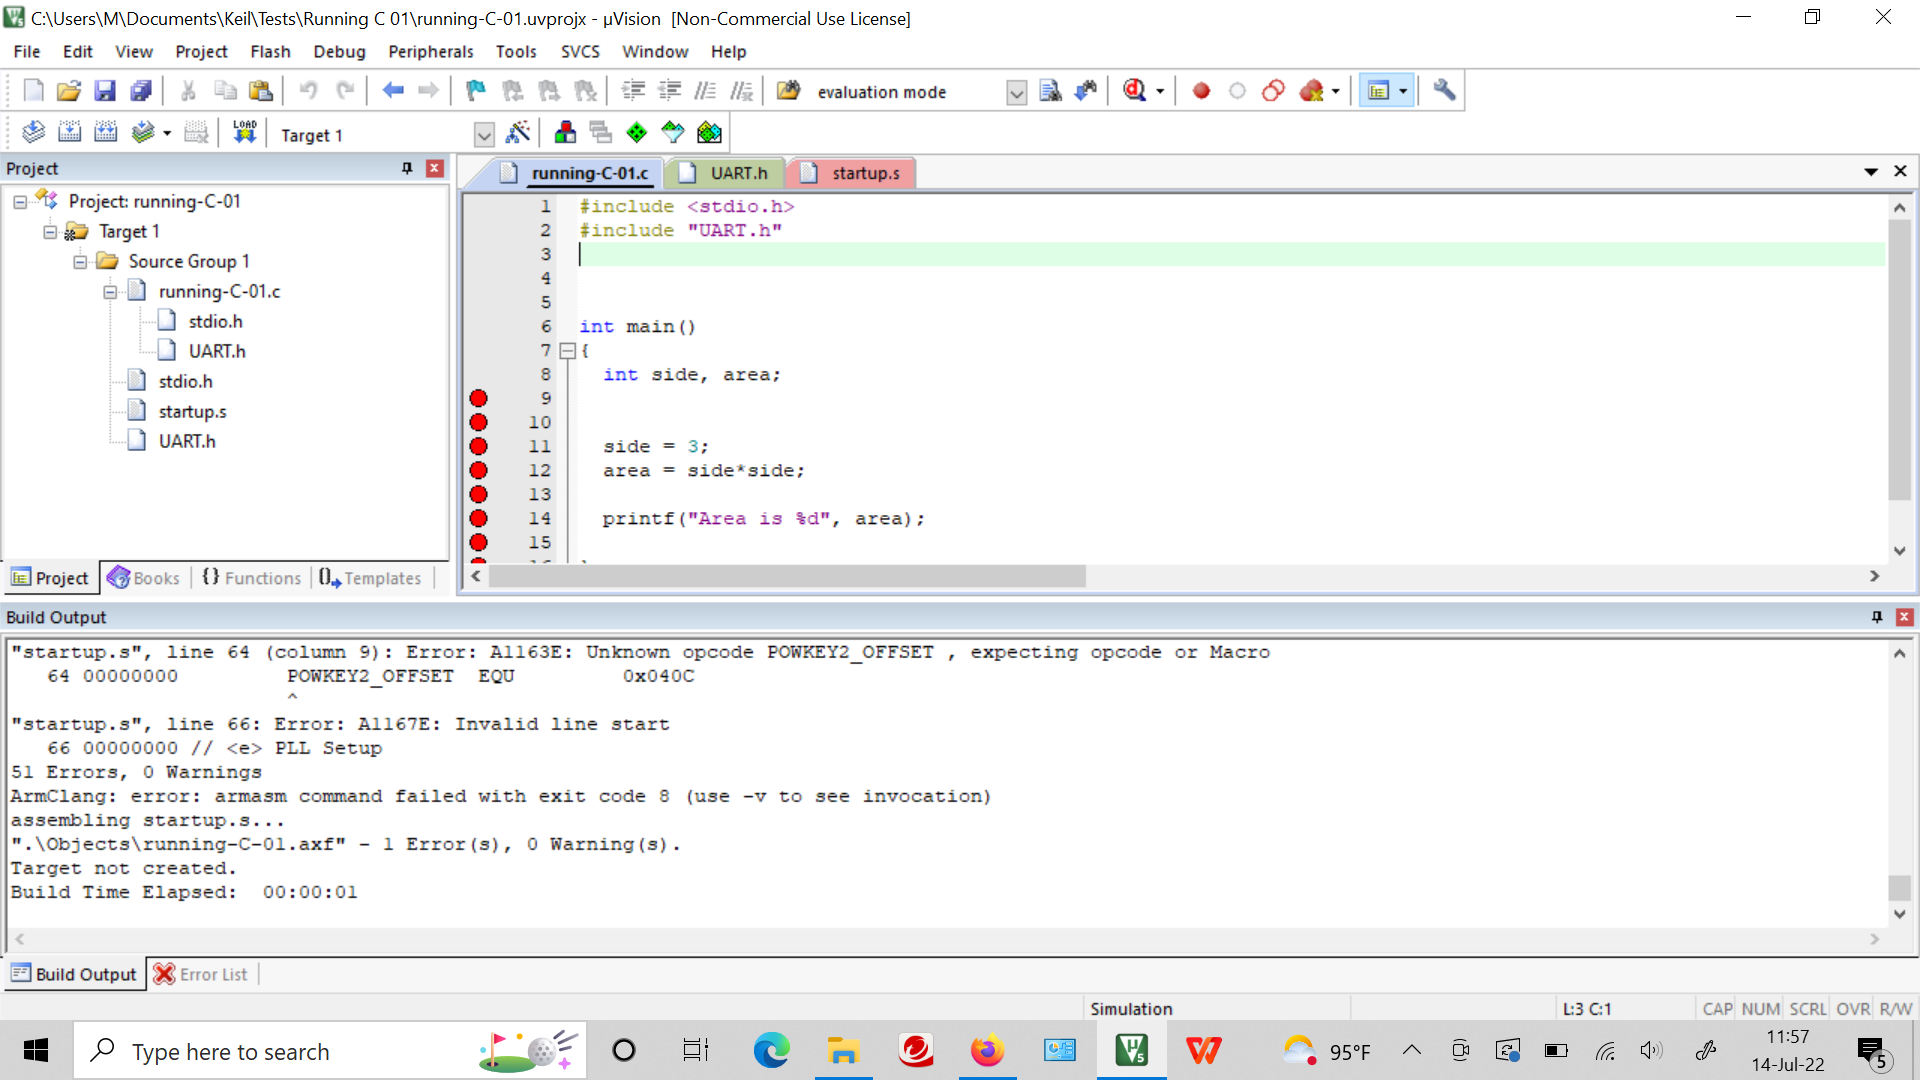
Task: Collapse the Project: running-C-01 tree node
Action: click(20, 202)
